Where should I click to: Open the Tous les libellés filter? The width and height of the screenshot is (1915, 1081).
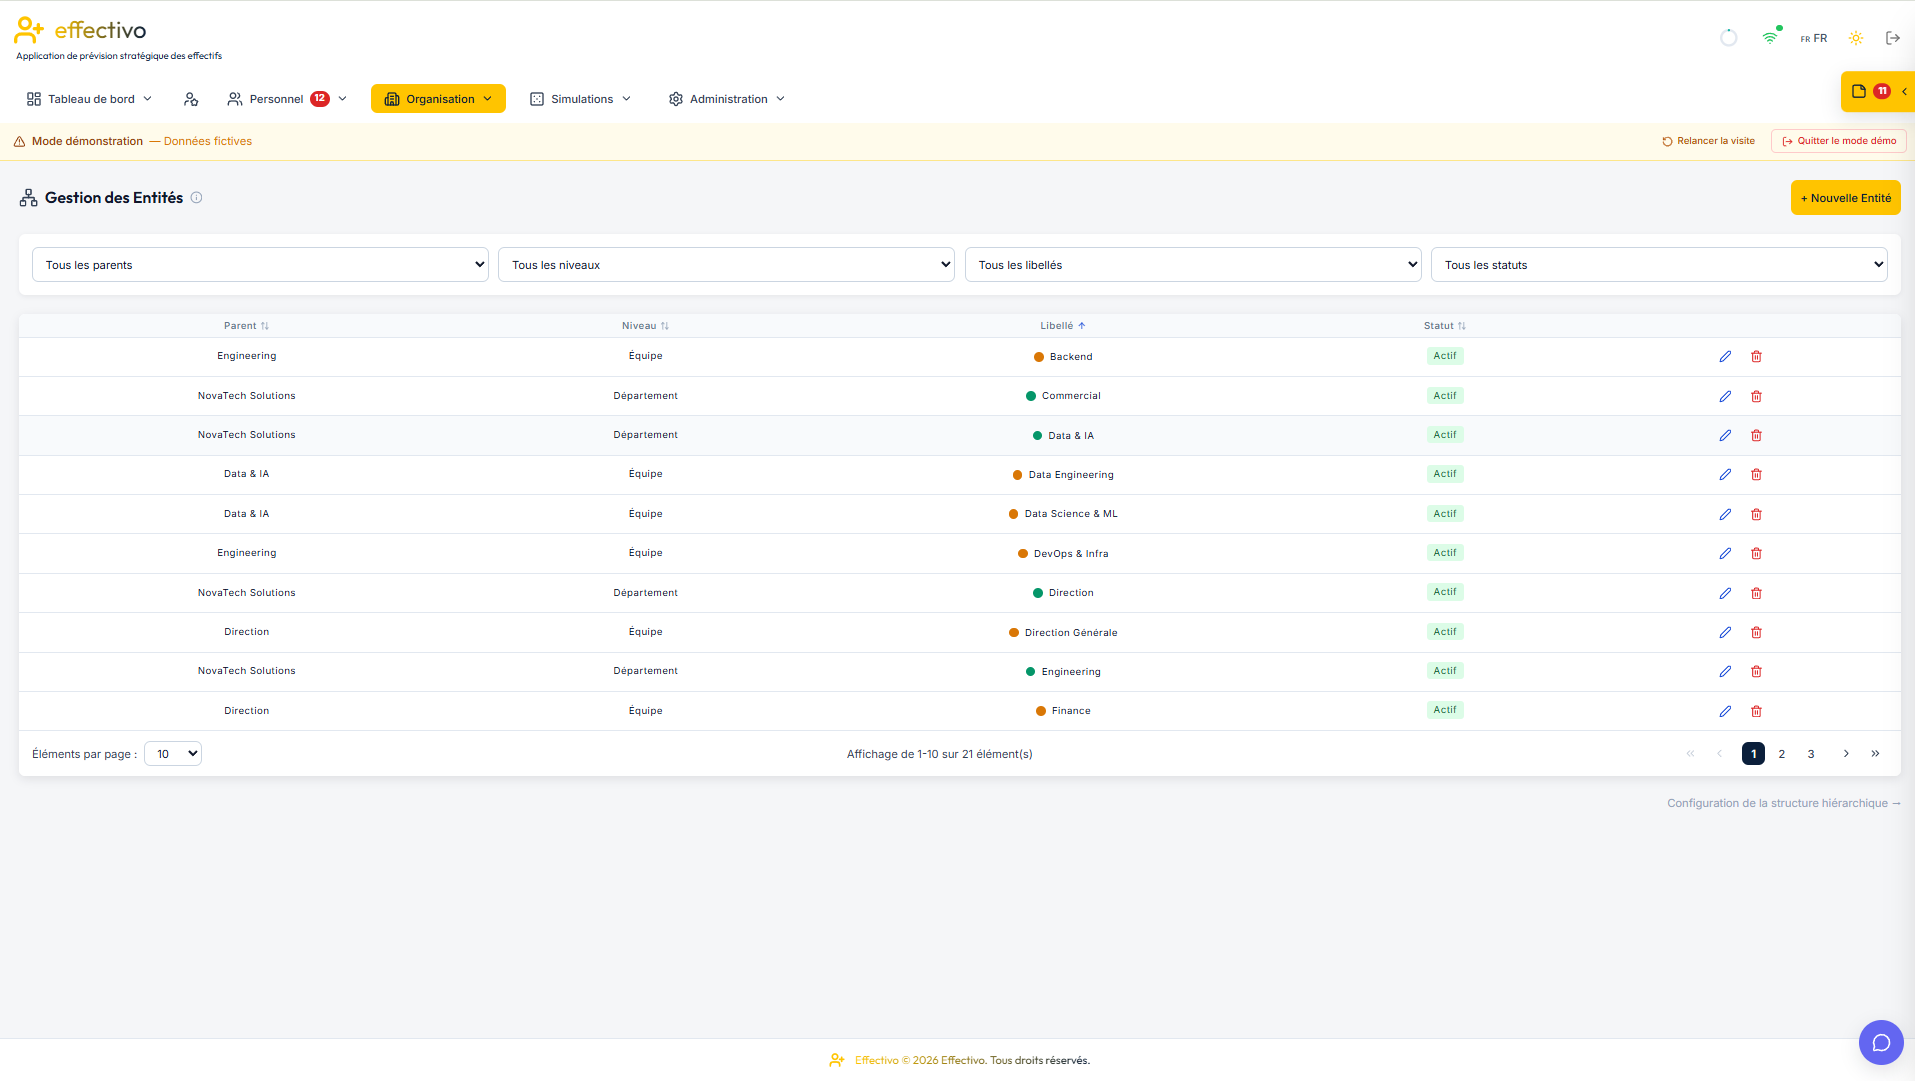(1193, 265)
